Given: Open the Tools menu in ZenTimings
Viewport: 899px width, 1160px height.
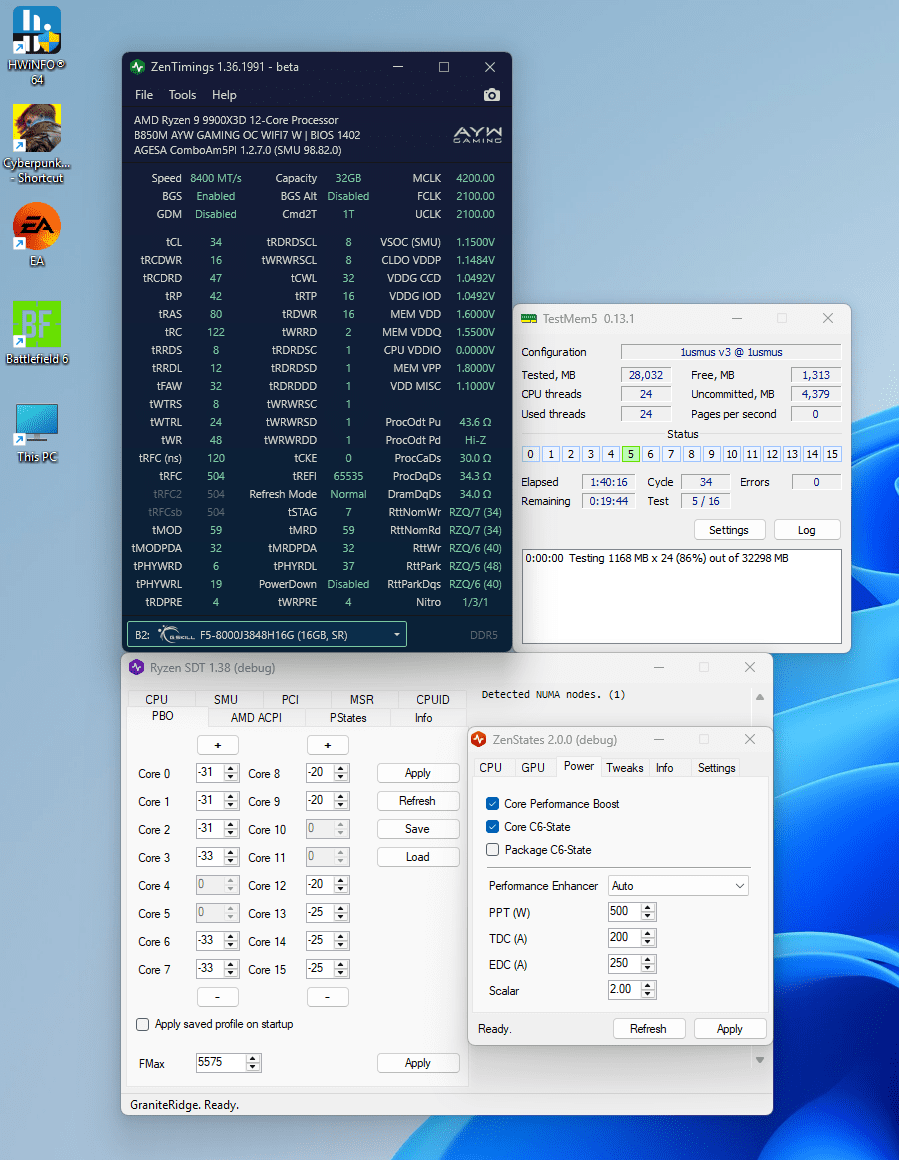Looking at the screenshot, I should click(182, 95).
